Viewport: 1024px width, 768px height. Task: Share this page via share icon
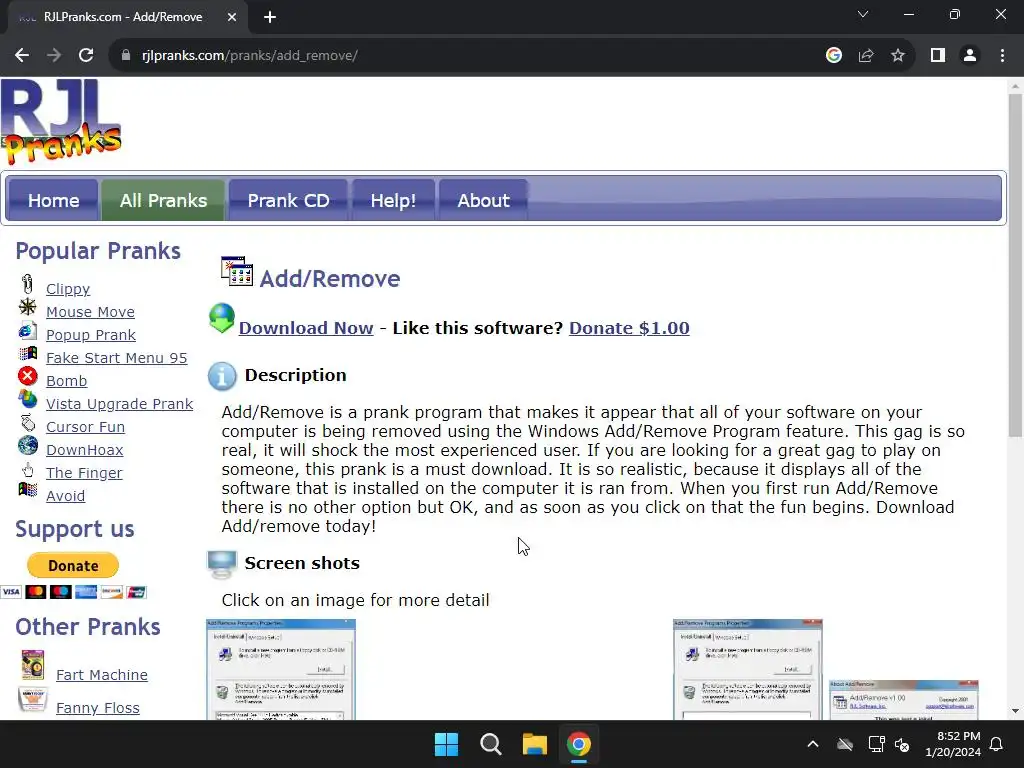(866, 56)
